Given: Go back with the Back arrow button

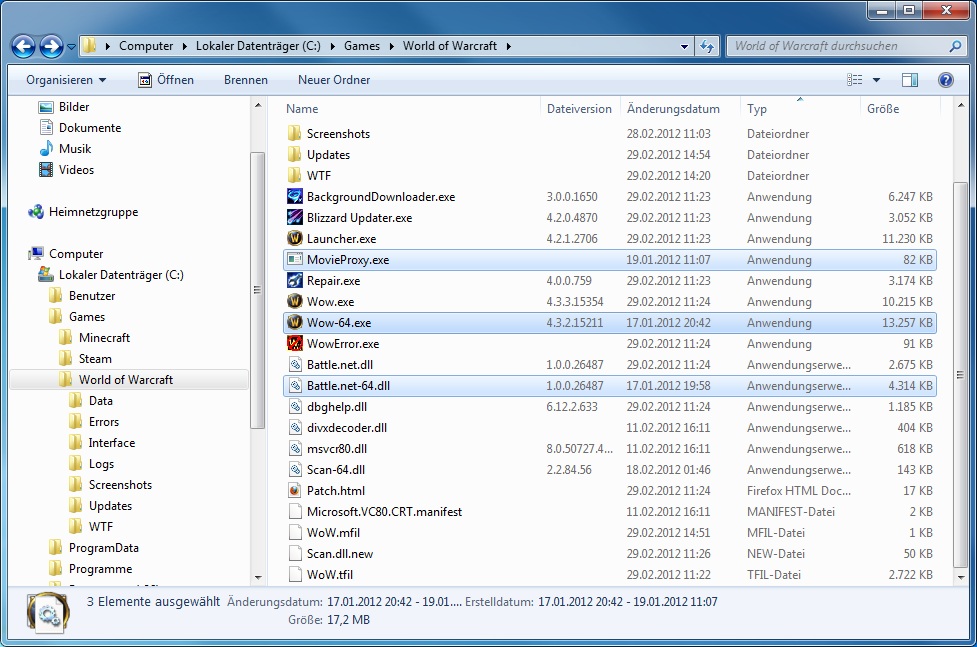Looking at the screenshot, I should [24, 46].
